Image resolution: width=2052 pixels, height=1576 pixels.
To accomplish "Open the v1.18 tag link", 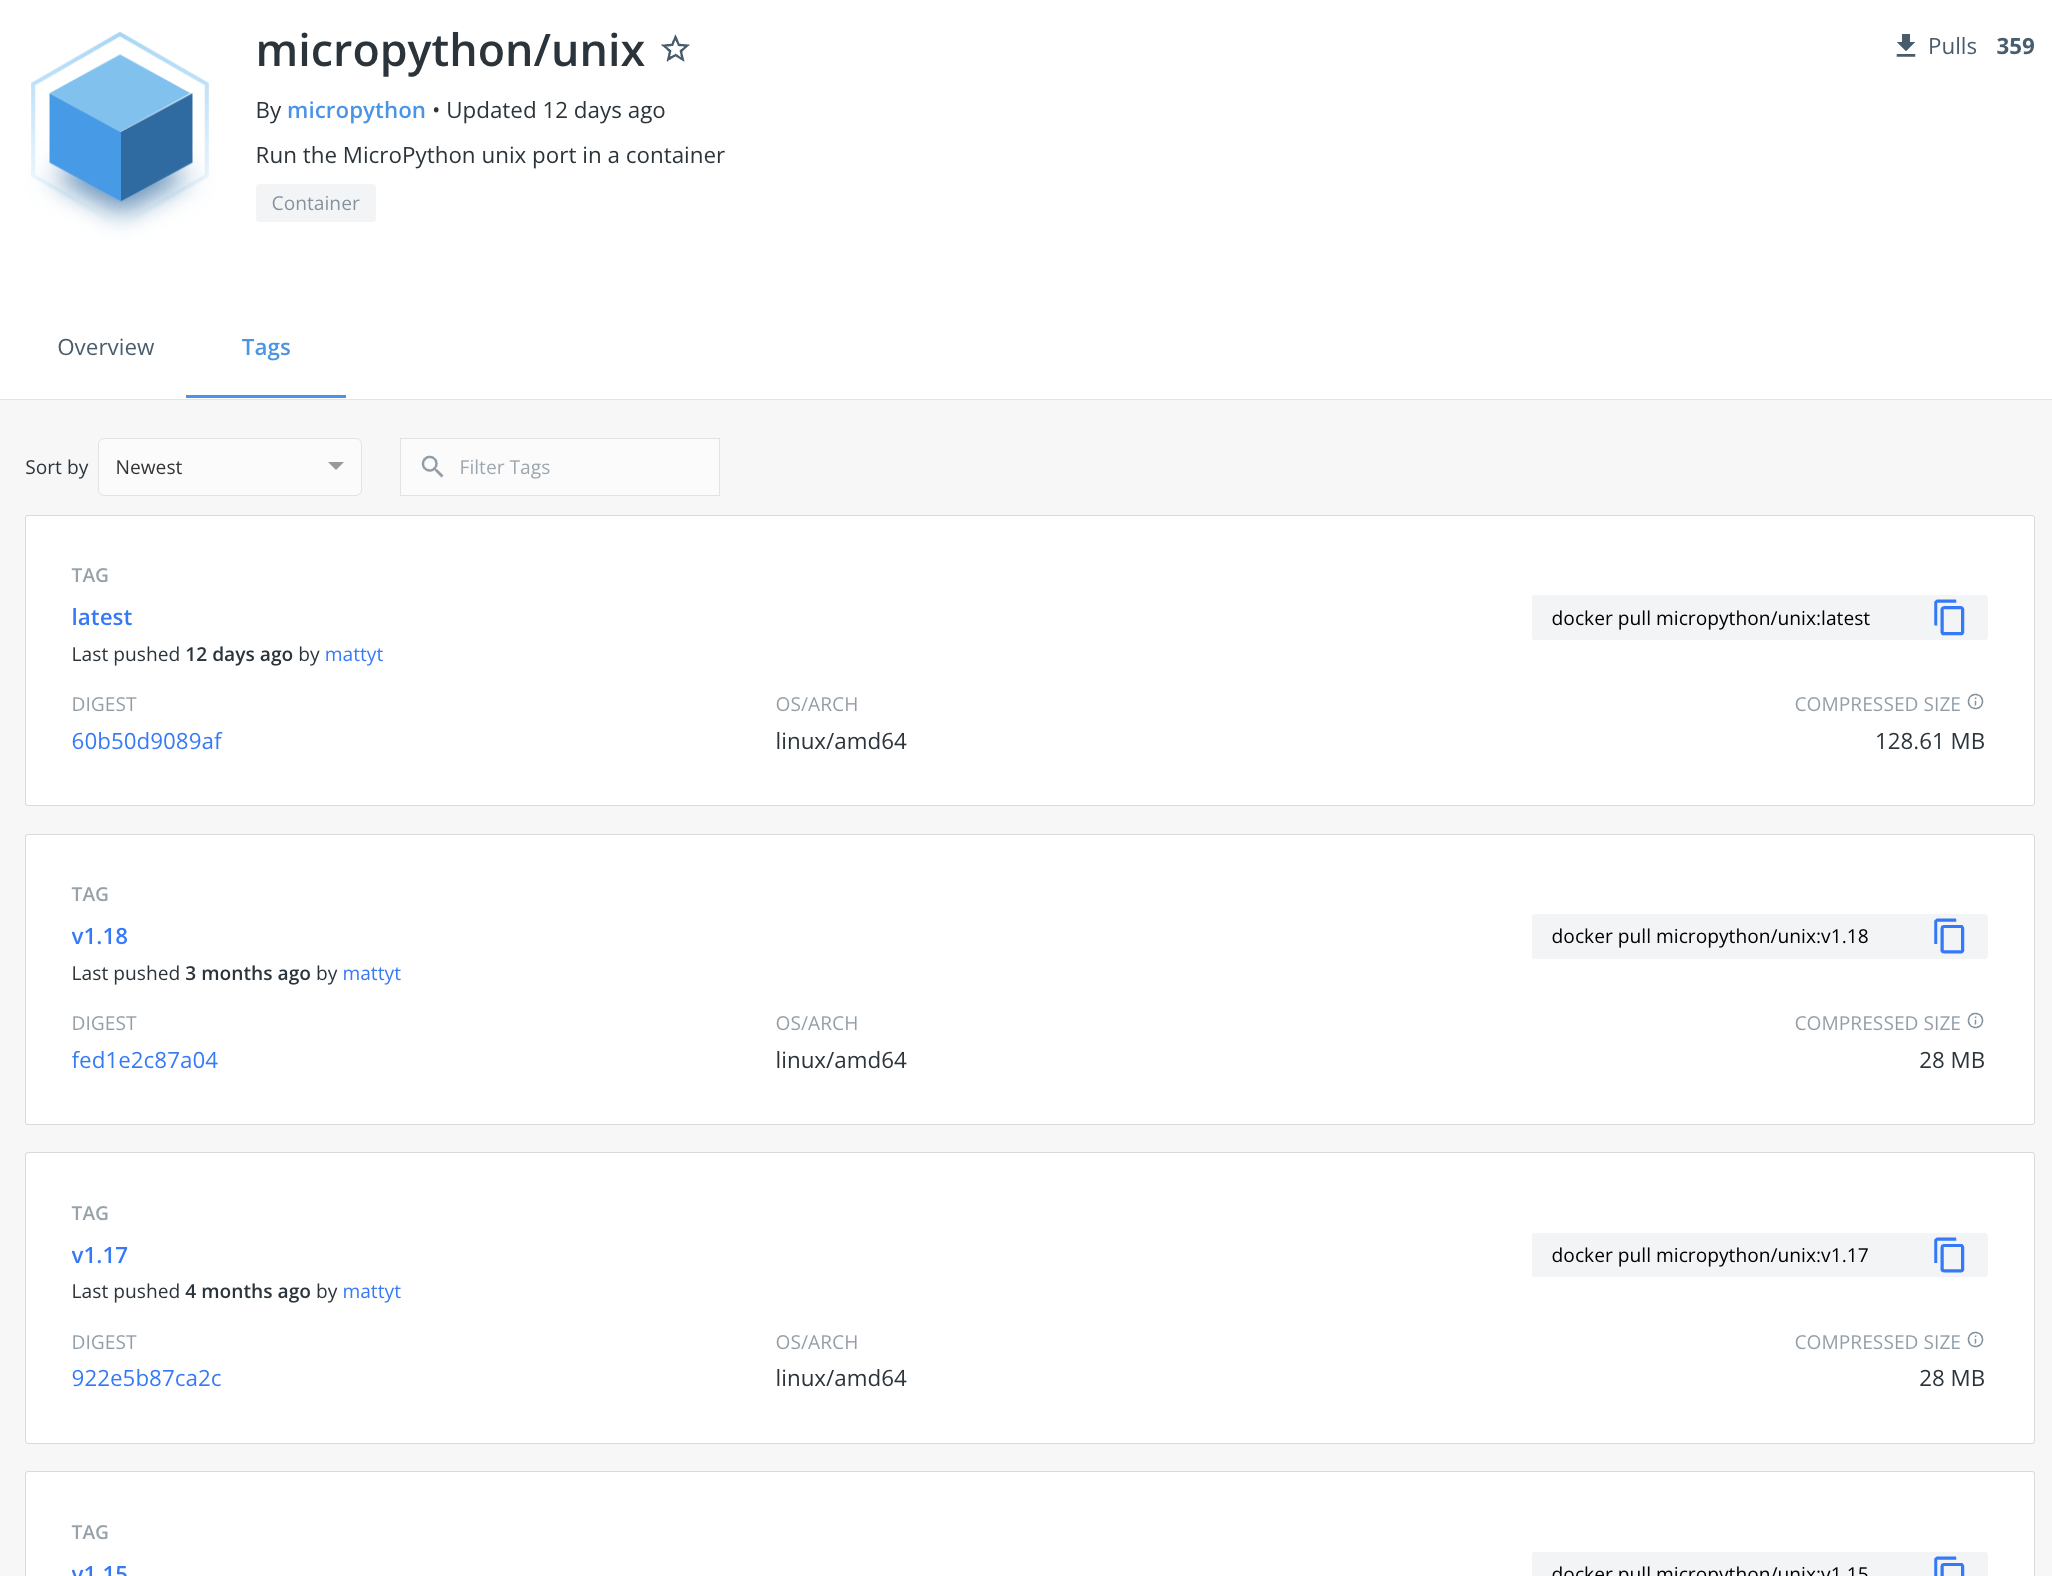I will [x=99, y=936].
